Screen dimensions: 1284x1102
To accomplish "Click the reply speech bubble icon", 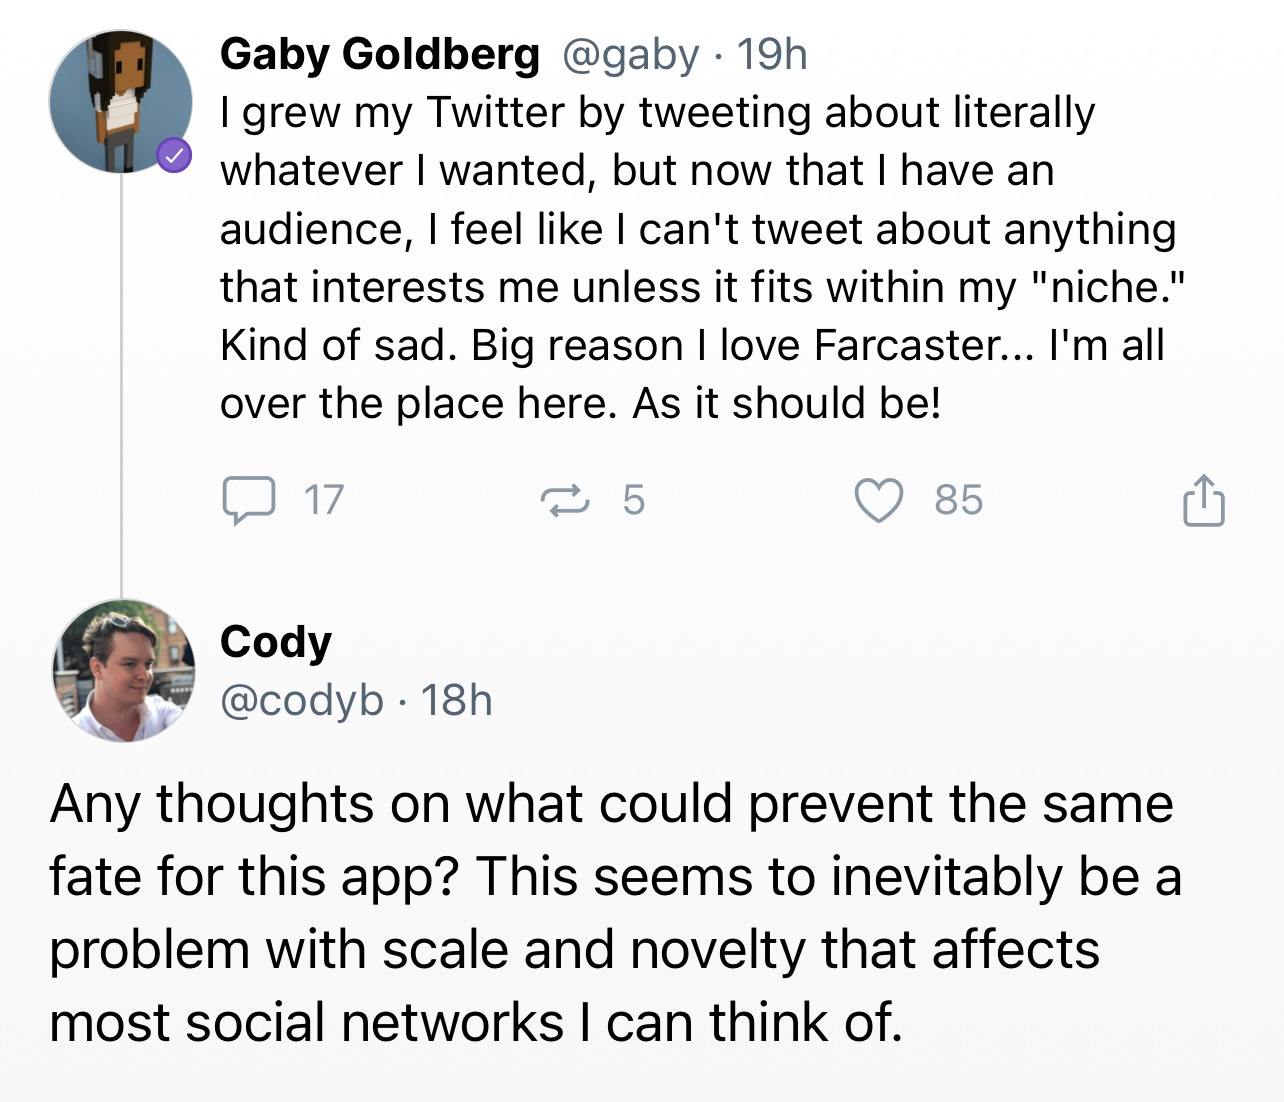I will point(248,500).
